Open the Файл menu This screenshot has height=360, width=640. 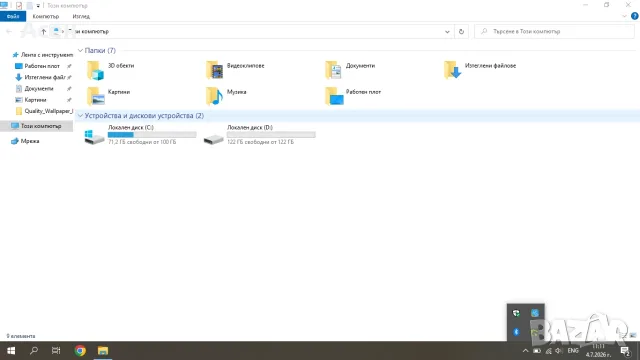pos(13,16)
